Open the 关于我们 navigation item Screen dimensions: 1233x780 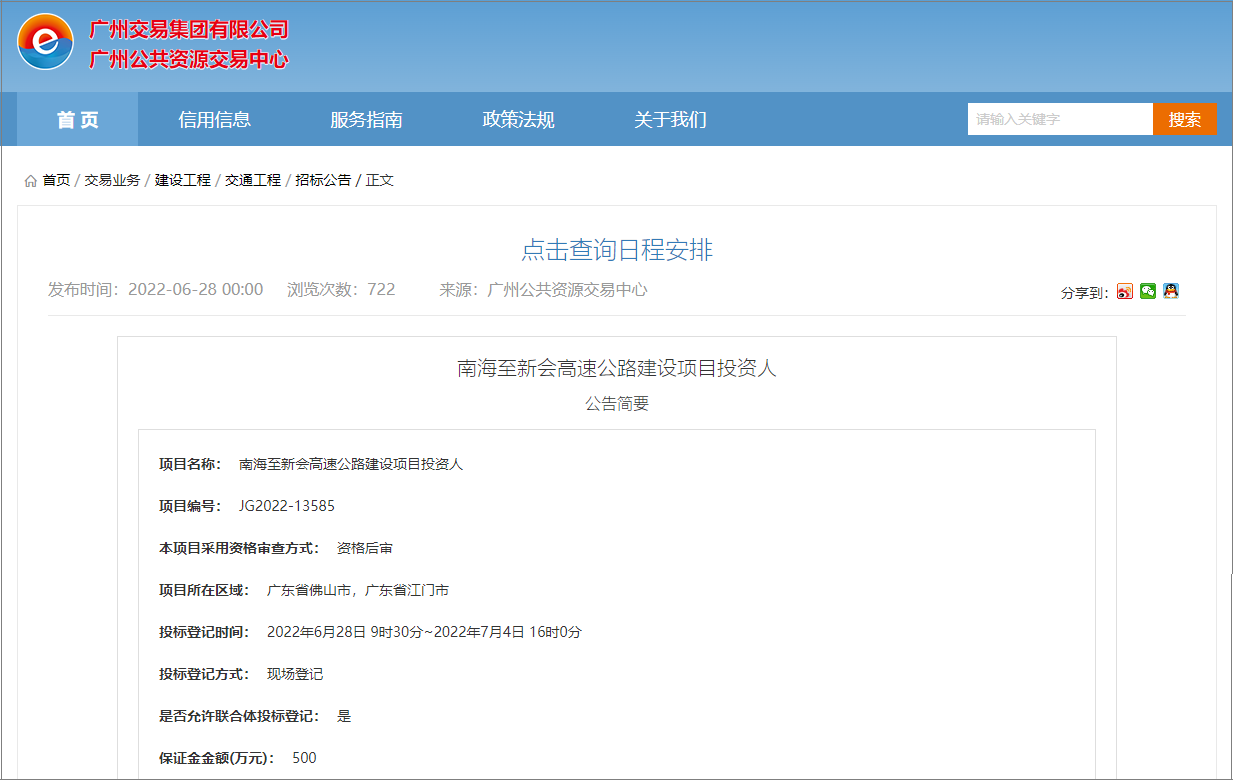coord(670,120)
